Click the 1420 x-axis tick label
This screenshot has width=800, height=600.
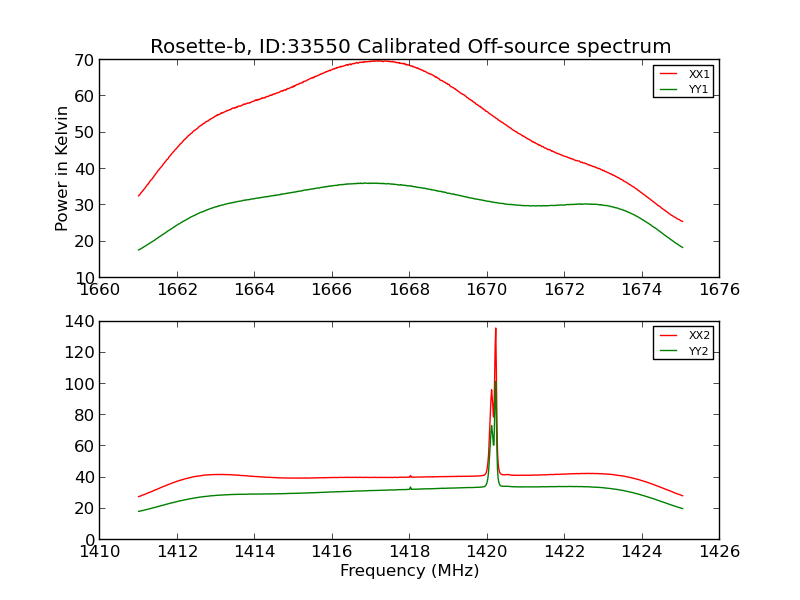click(487, 552)
